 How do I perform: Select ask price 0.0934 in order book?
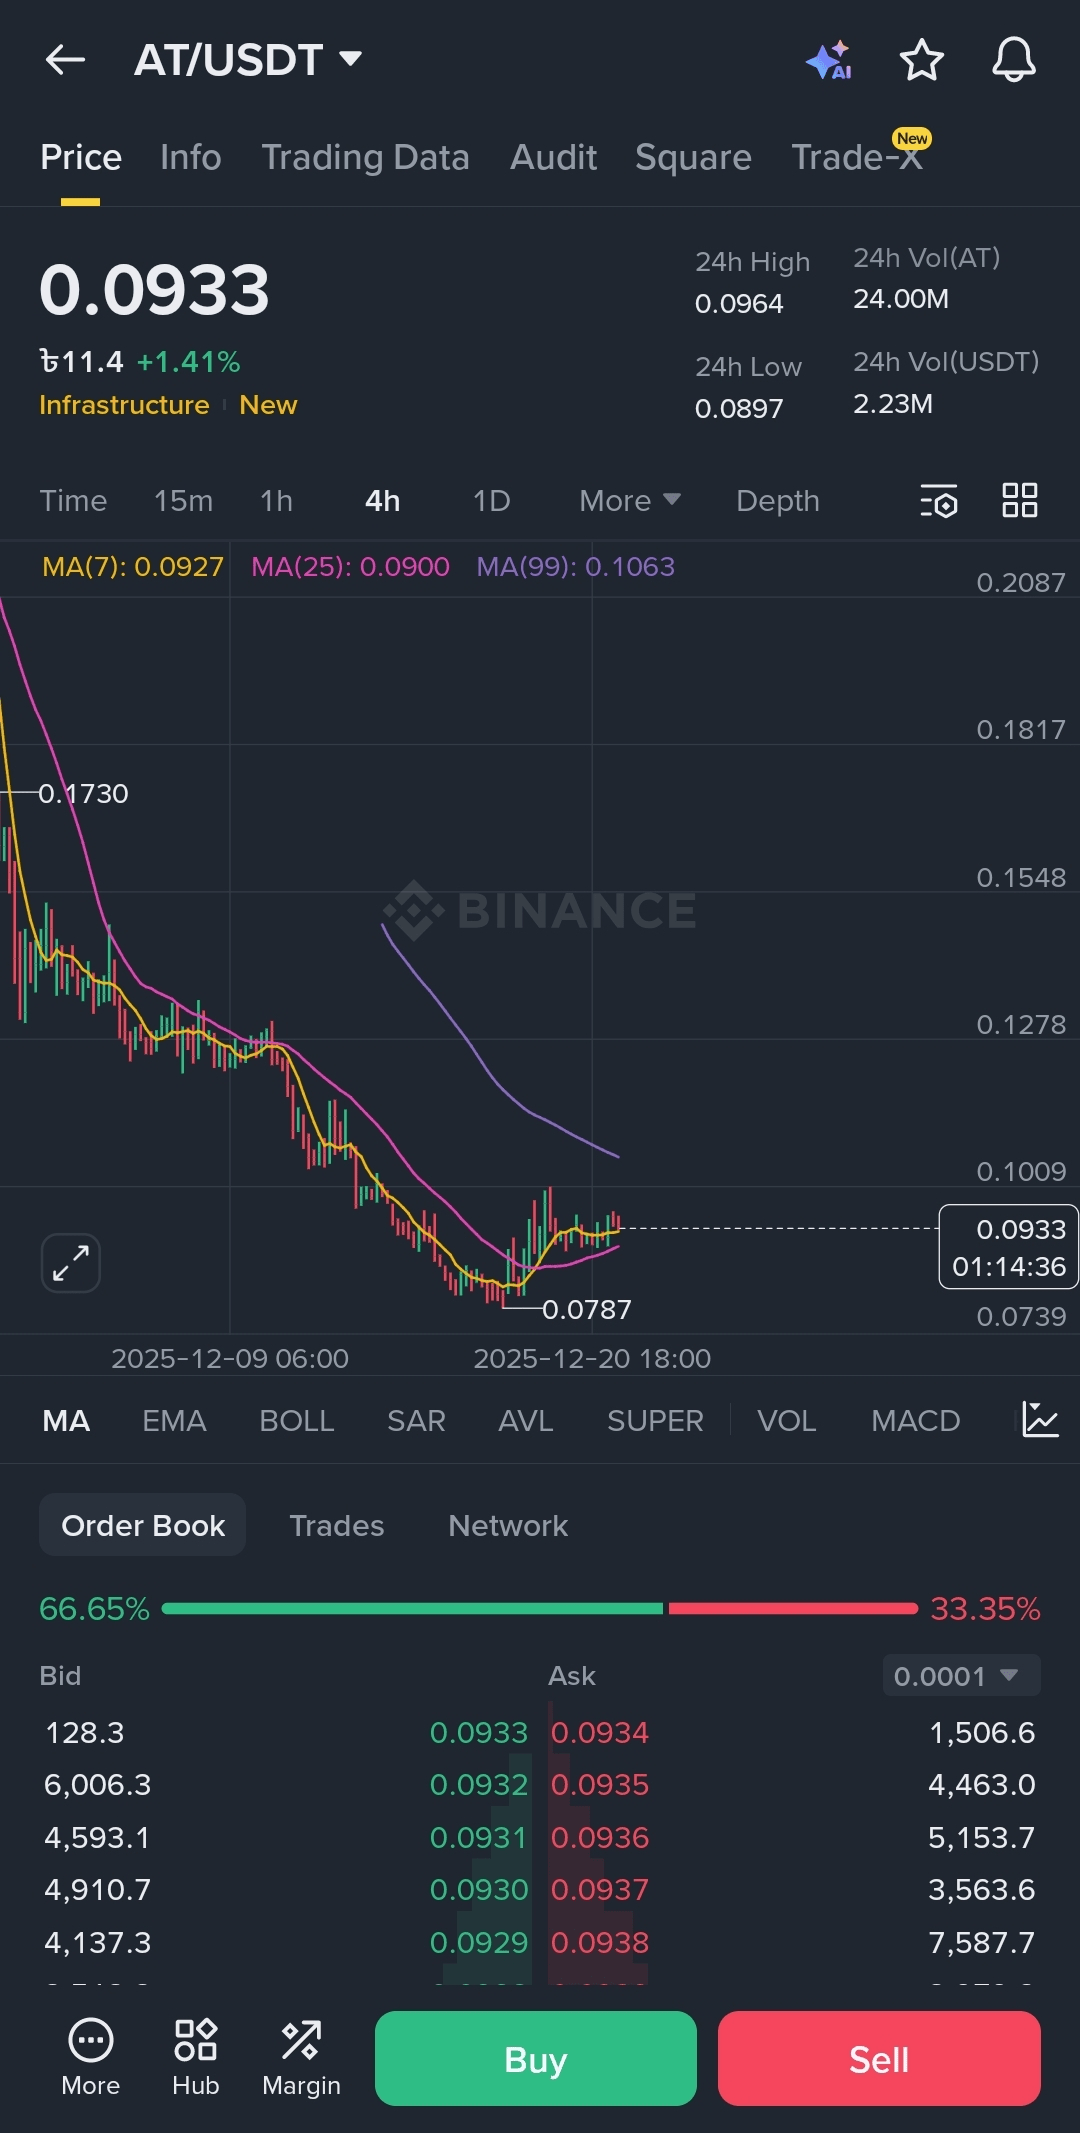coord(600,1732)
